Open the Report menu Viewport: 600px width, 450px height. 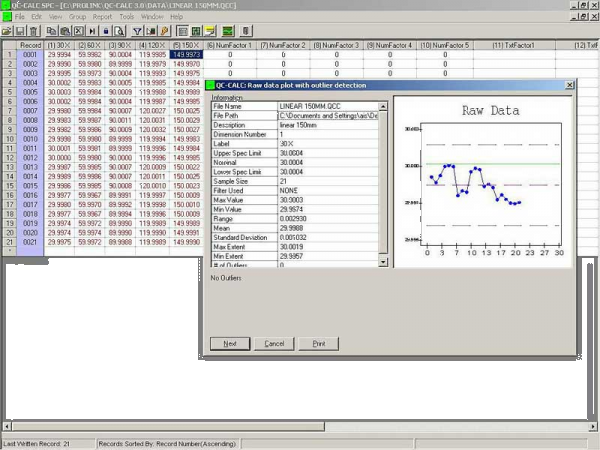point(102,17)
